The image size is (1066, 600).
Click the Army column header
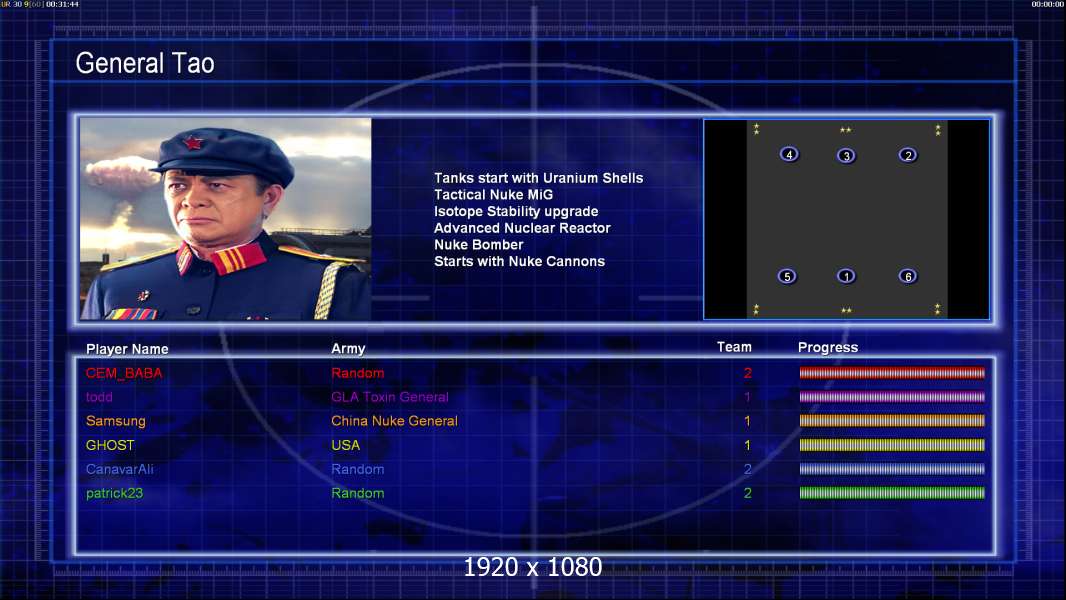pyautogui.click(x=348, y=349)
